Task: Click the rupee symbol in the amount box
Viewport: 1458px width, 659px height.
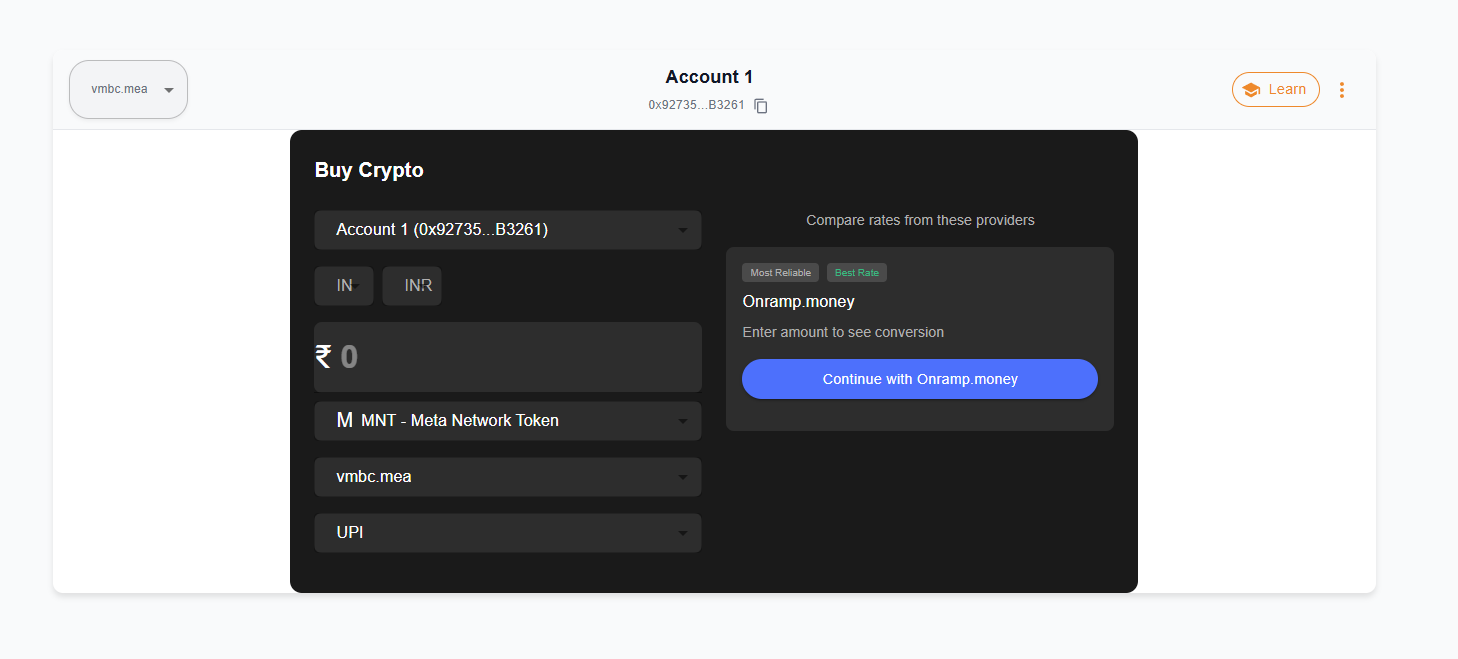Action: [323, 357]
